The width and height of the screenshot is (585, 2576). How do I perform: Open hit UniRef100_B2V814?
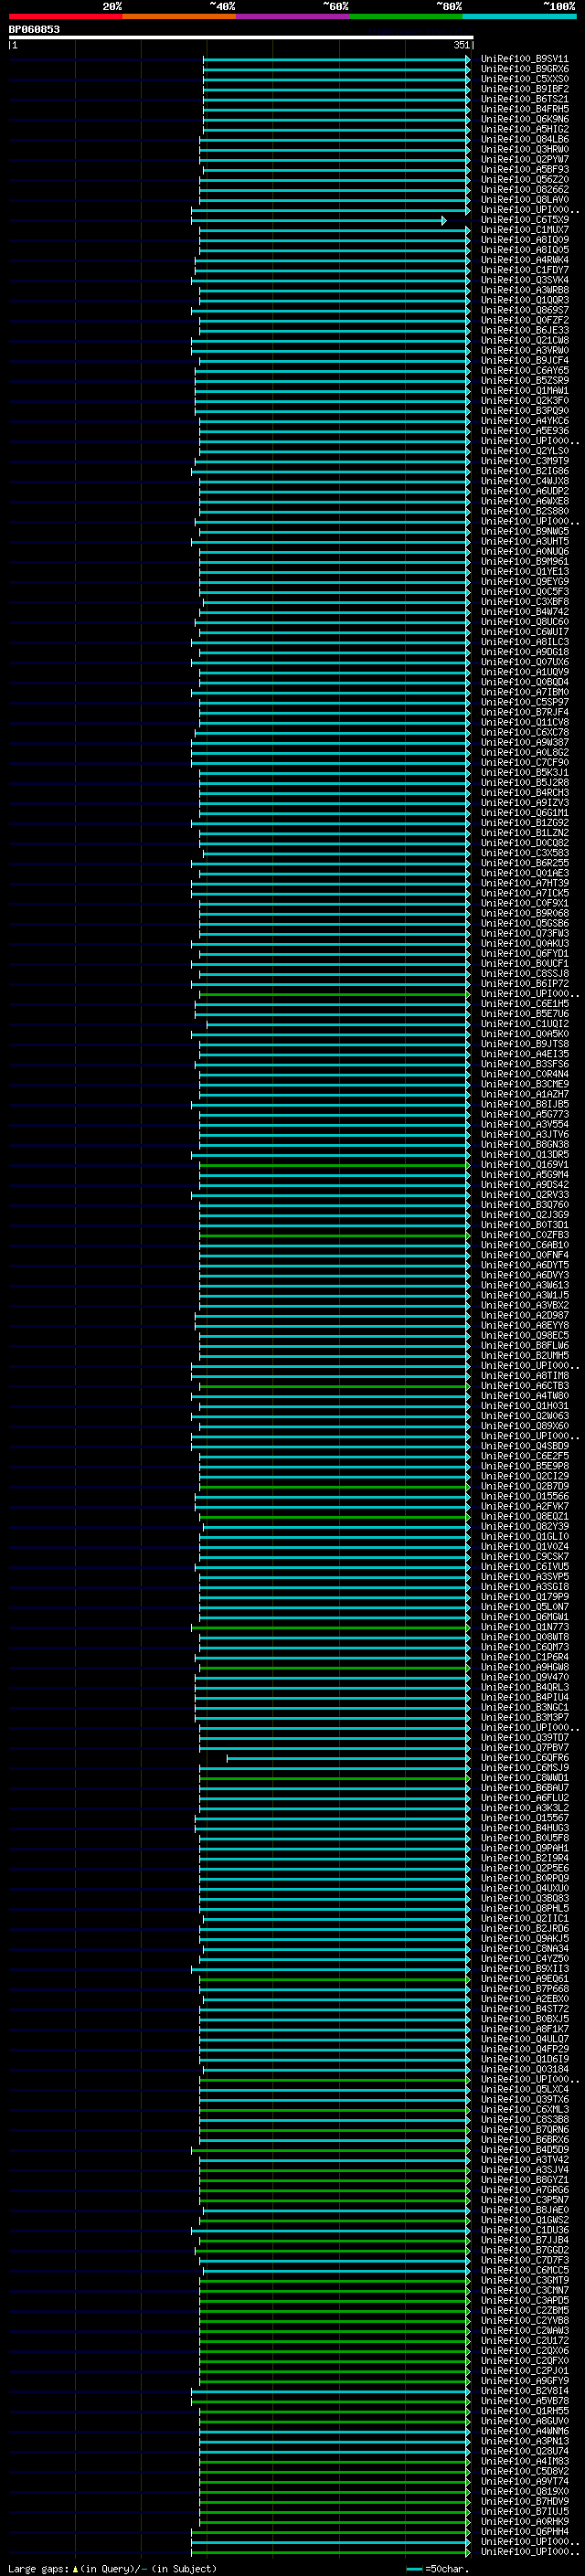coord(525,2391)
